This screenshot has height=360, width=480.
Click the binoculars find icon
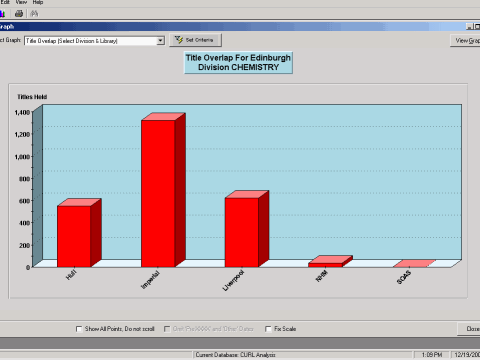coord(34,13)
